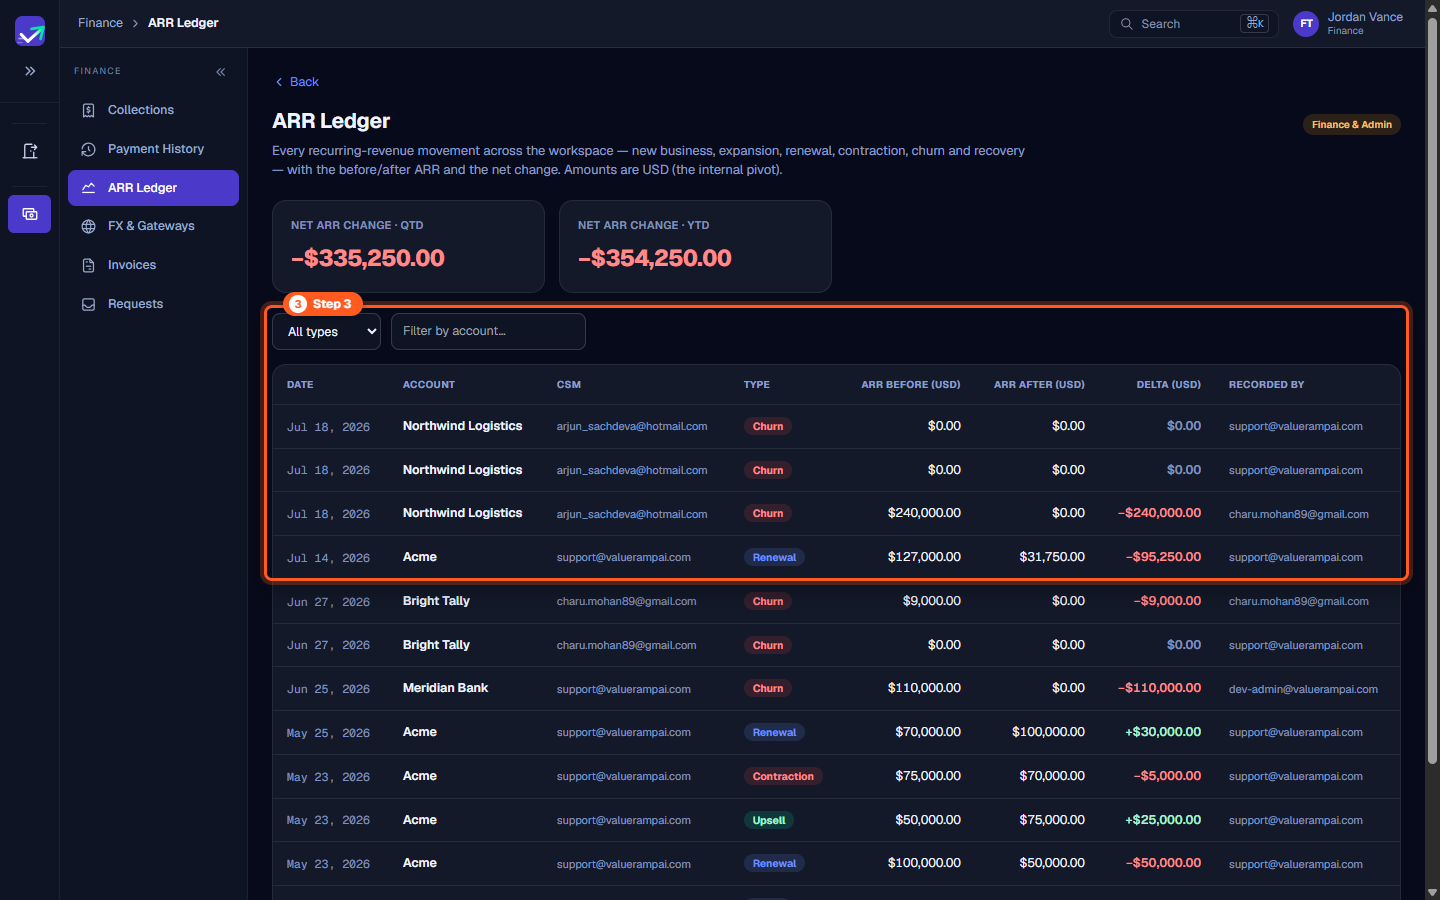Click the -$240,000.00 delta value
Viewport: 1440px width, 900px height.
(x=1159, y=513)
